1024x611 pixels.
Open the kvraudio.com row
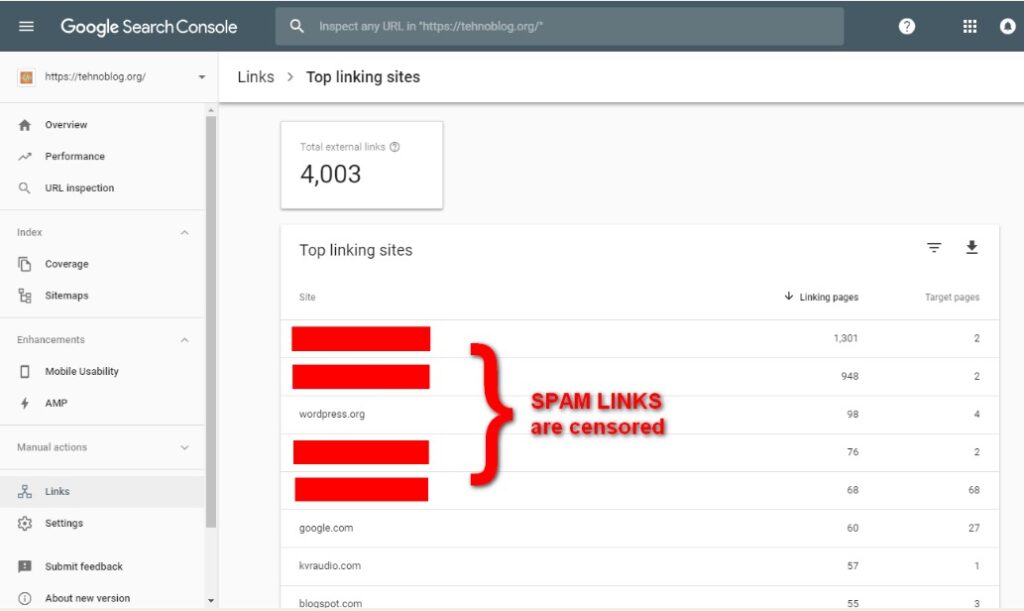click(639, 566)
